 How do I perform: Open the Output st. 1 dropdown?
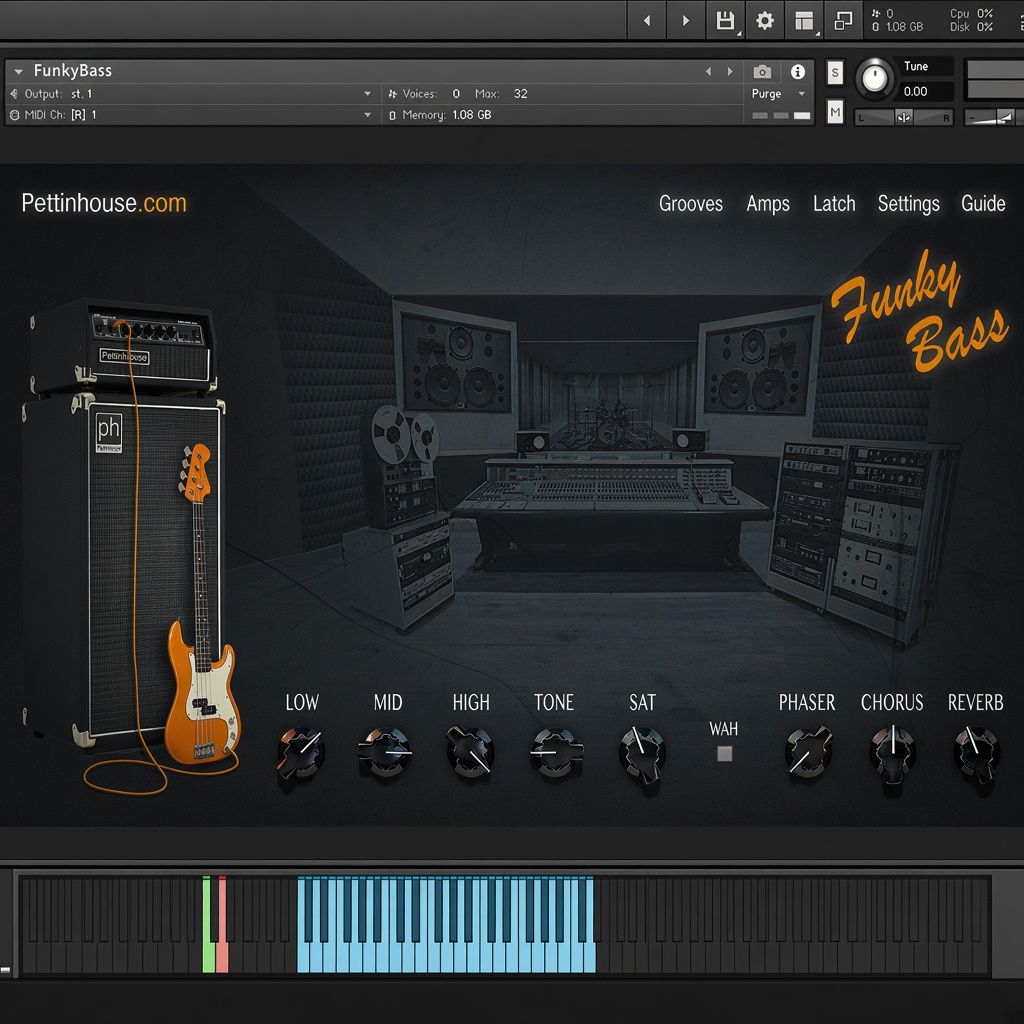click(x=368, y=94)
